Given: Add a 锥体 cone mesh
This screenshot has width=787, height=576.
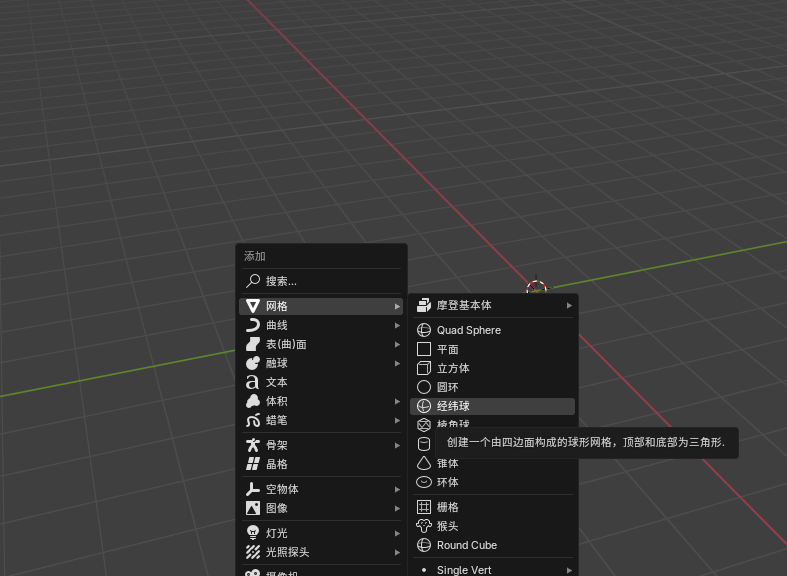Looking at the screenshot, I should click(492, 463).
